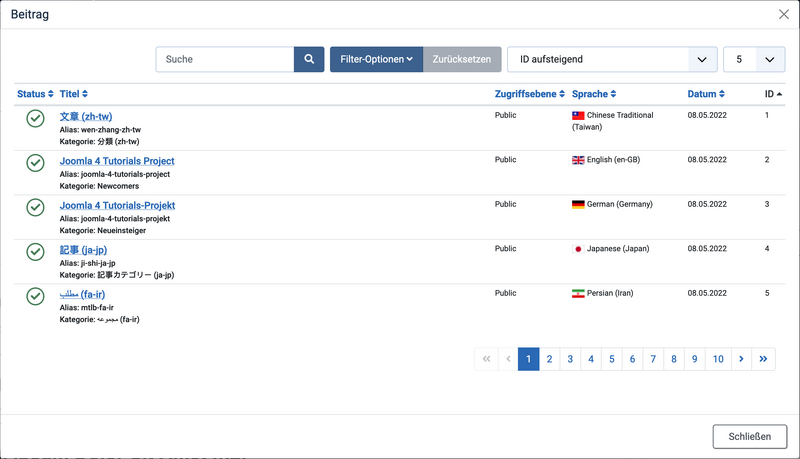Close the Beitrag dialog with X
This screenshot has height=459, width=800.
[x=784, y=14]
